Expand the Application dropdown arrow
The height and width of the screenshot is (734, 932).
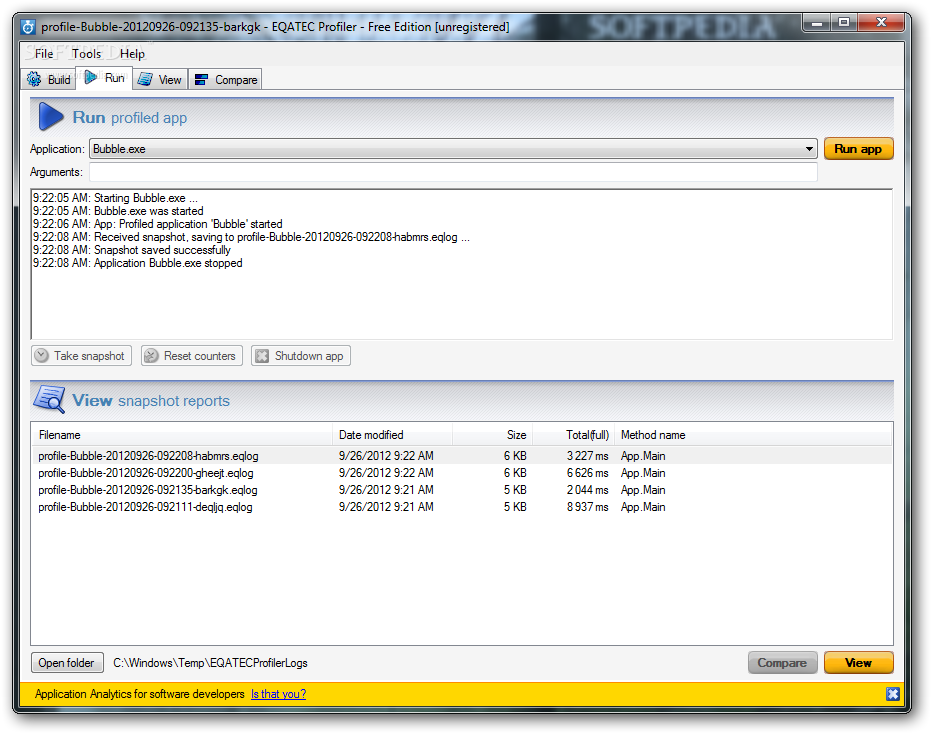[809, 149]
